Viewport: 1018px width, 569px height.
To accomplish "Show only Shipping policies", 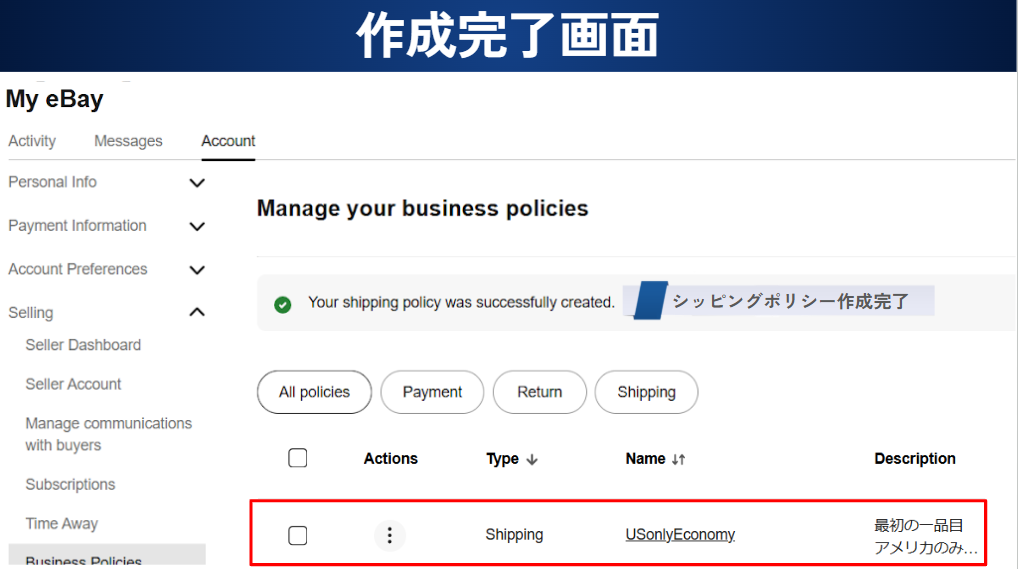I will click(646, 392).
